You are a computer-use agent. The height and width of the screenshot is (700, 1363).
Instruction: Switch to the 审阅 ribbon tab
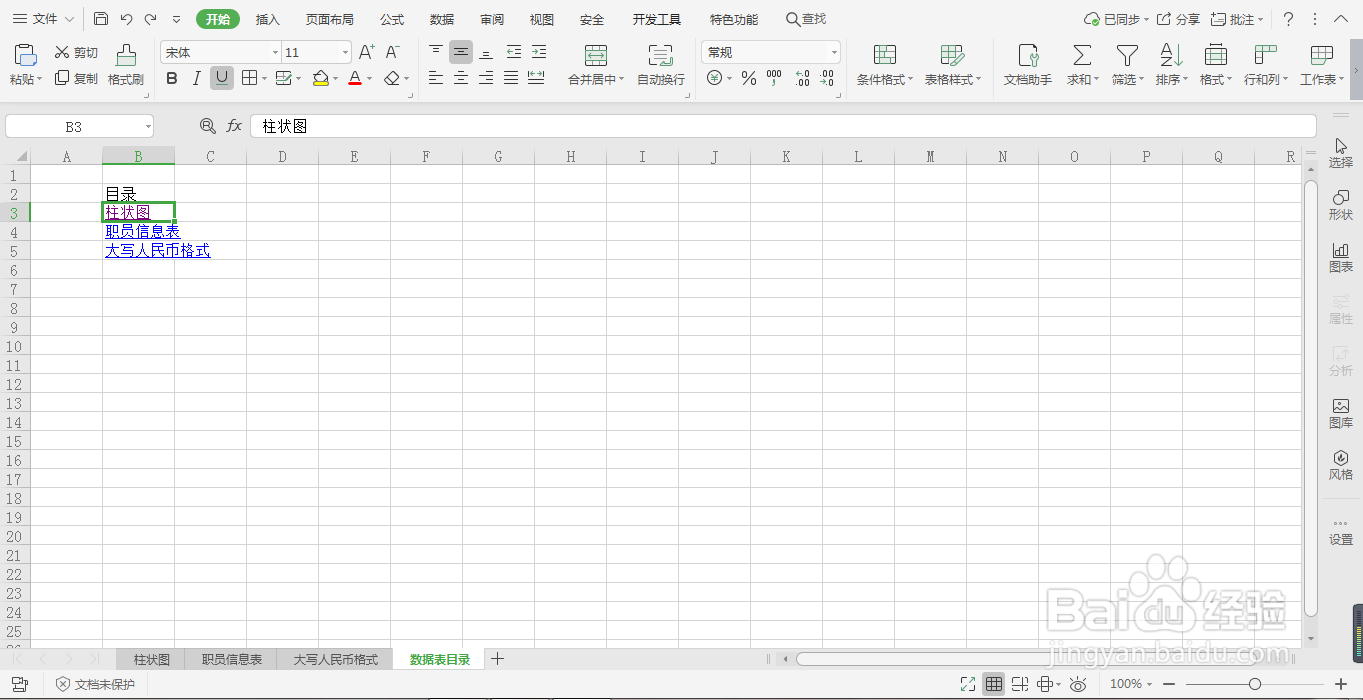click(x=492, y=19)
